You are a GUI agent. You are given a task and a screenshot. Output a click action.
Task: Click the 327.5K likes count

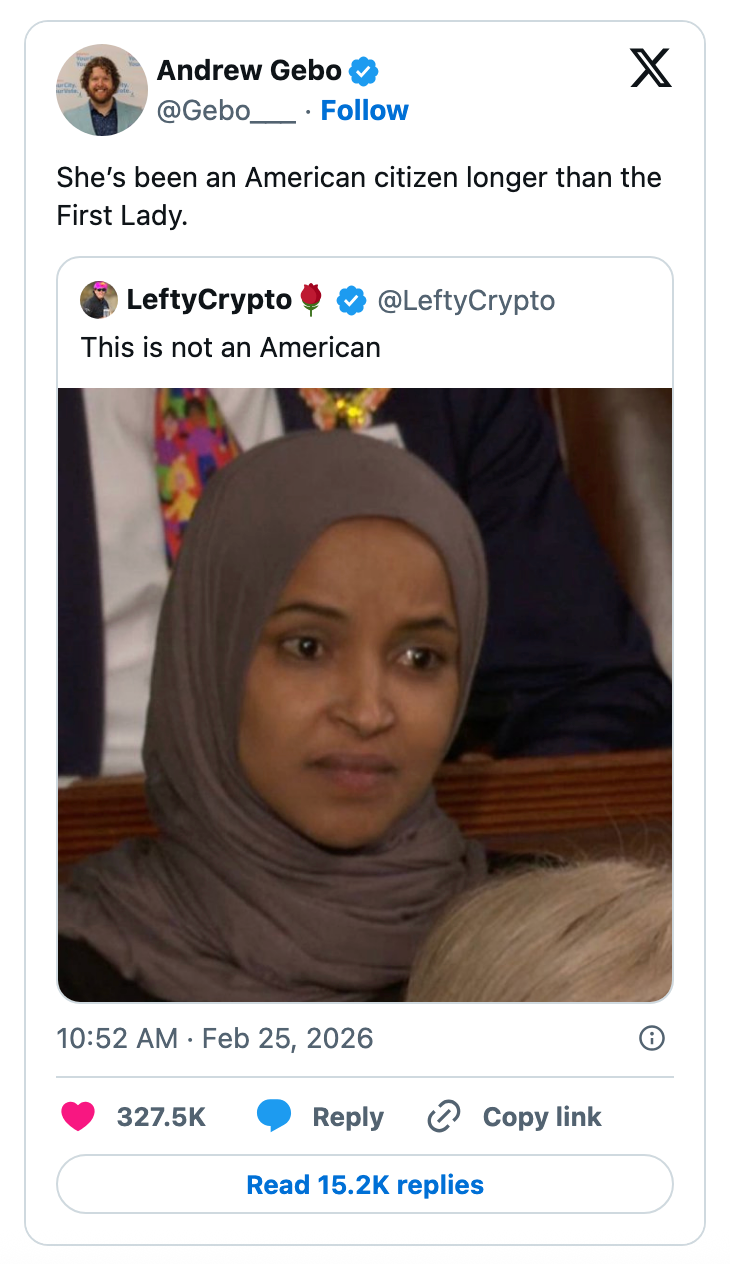[x=161, y=1117]
